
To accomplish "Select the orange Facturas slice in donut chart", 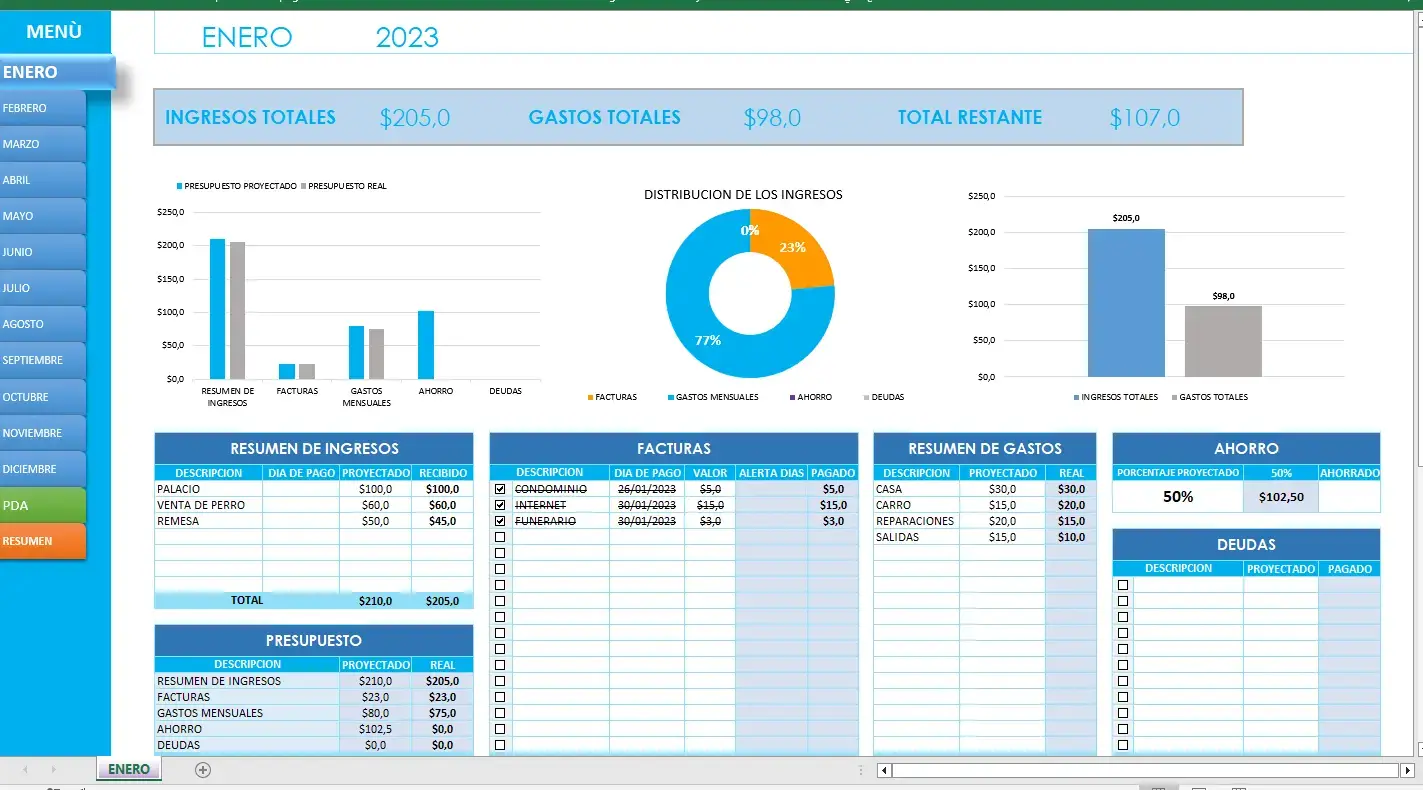I will (x=796, y=246).
